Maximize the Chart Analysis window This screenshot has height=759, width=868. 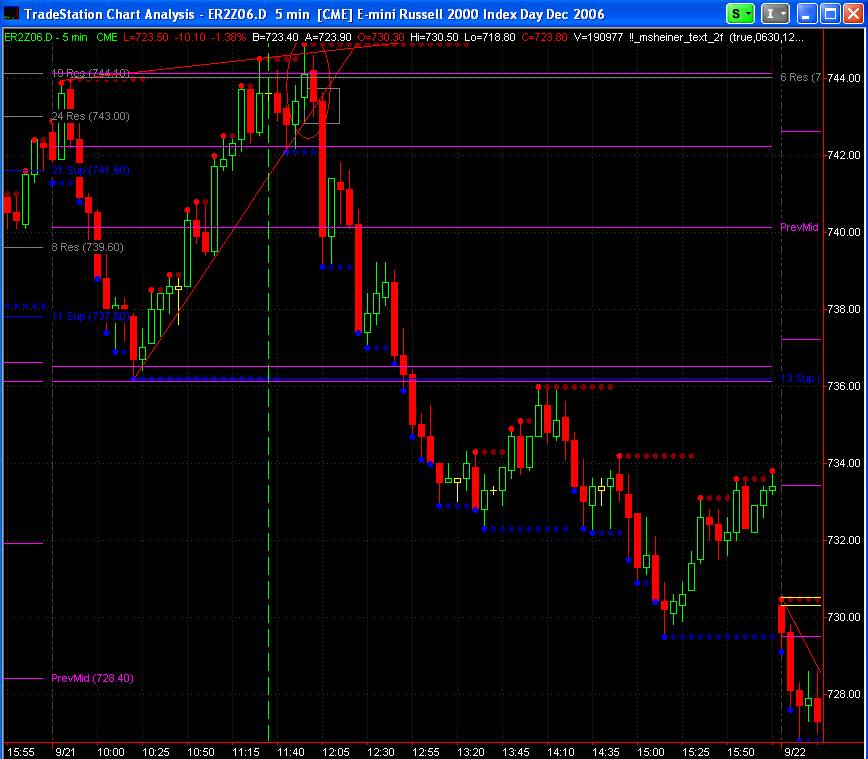click(x=830, y=13)
